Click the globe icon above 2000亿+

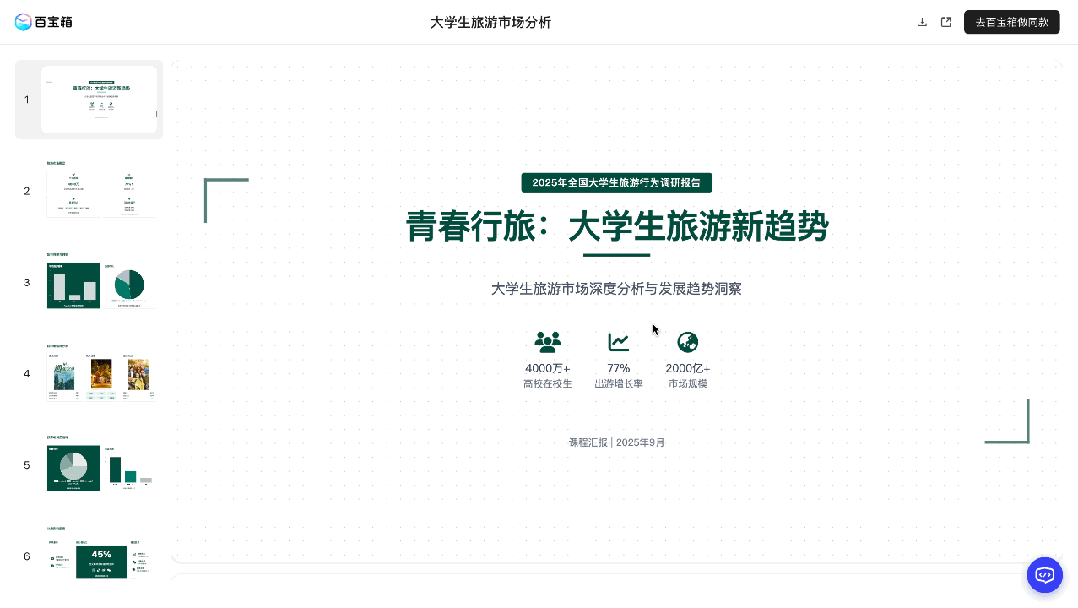pyautogui.click(x=687, y=341)
